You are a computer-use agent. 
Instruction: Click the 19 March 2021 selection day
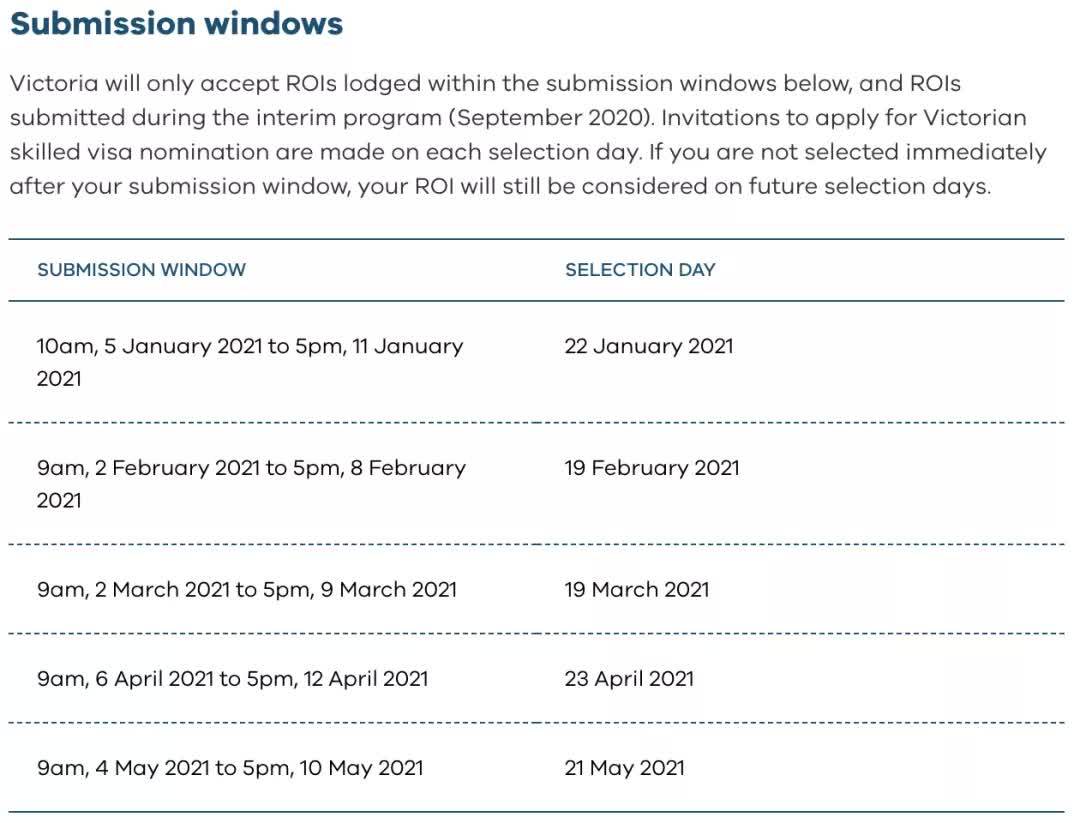pos(636,589)
